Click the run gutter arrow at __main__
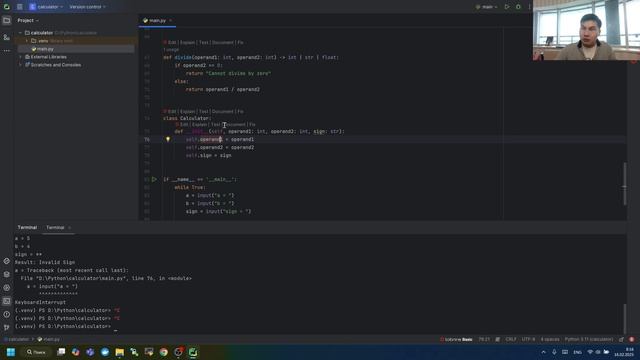Viewport: 640px width, 360px height. click(x=154, y=179)
